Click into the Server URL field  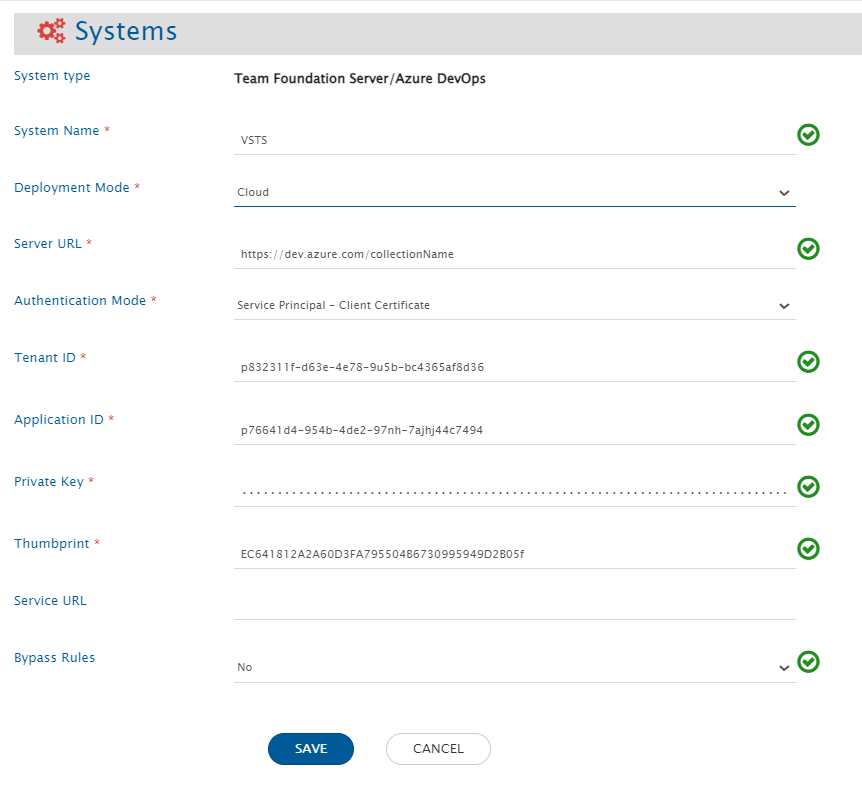[514, 254]
